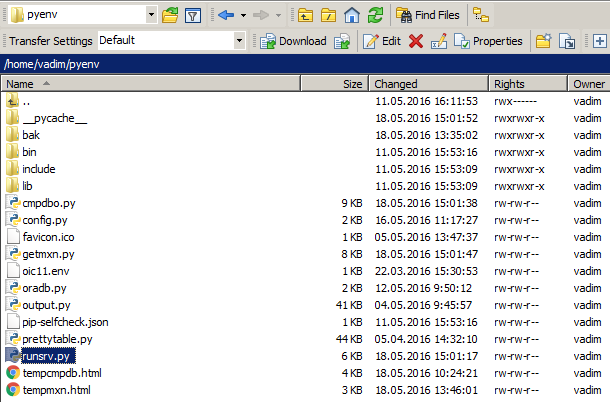Refresh the remote directory listing

pyautogui.click(x=375, y=15)
